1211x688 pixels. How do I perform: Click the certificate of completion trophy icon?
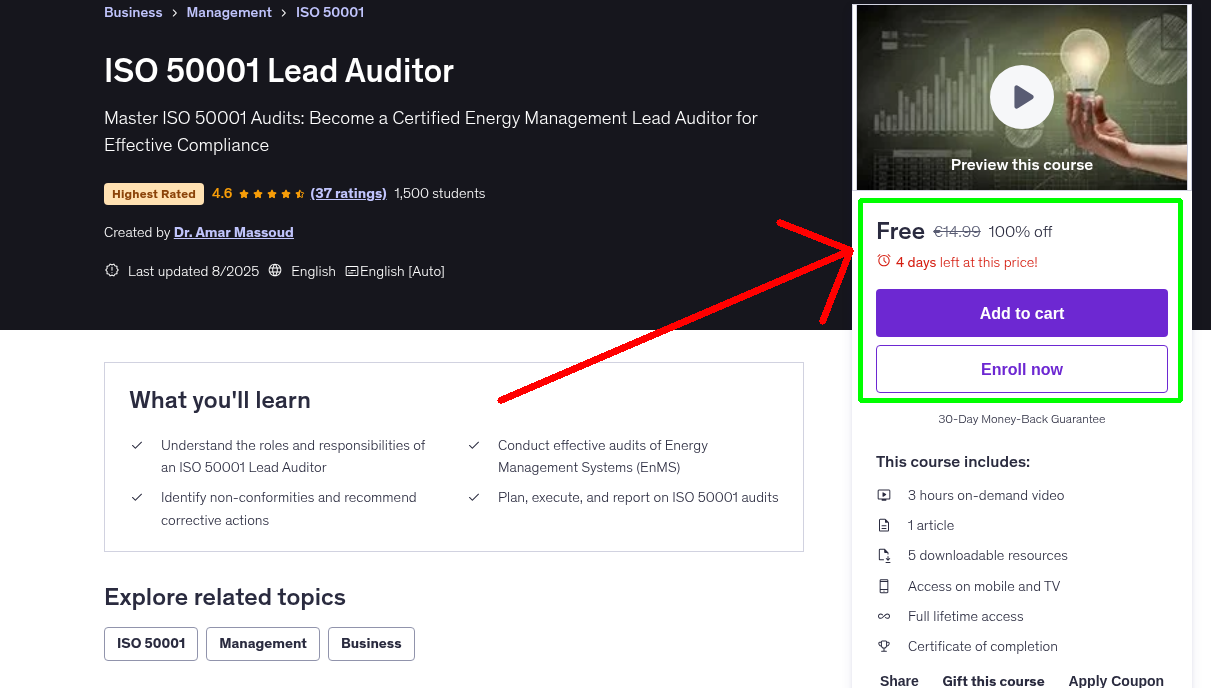pyautogui.click(x=884, y=646)
